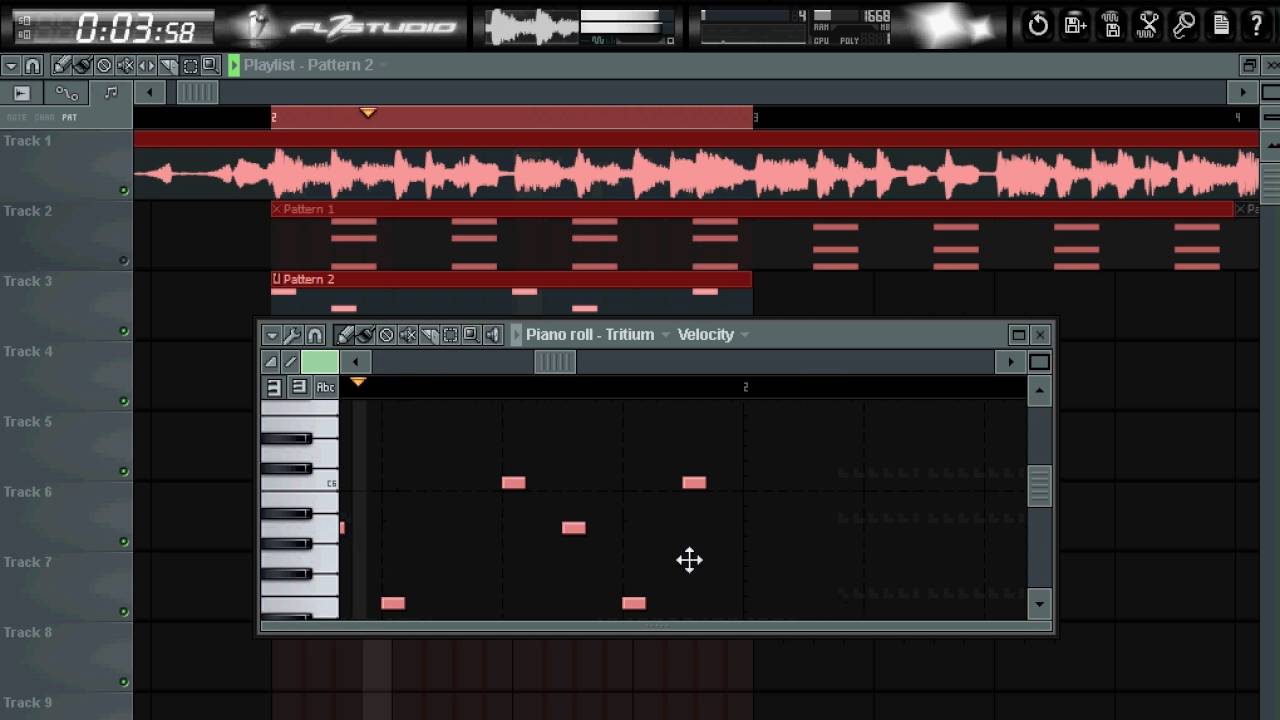
Task: Select the Piano roll pencil draw tool
Action: pos(344,335)
